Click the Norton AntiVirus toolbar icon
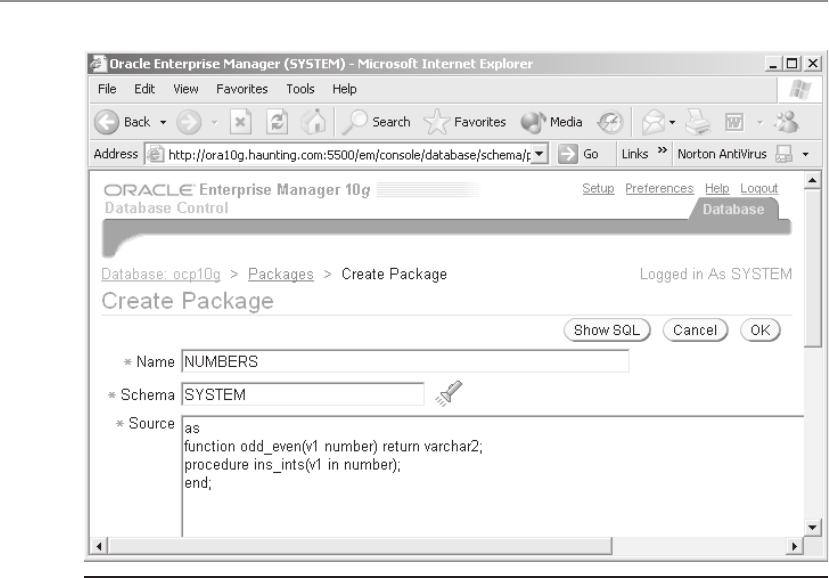Viewport: 829px width, 578px height. pyautogui.click(x=783, y=154)
